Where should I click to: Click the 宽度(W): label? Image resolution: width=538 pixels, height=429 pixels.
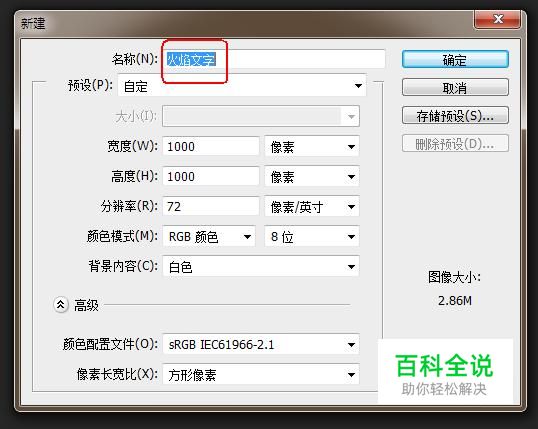132,146
